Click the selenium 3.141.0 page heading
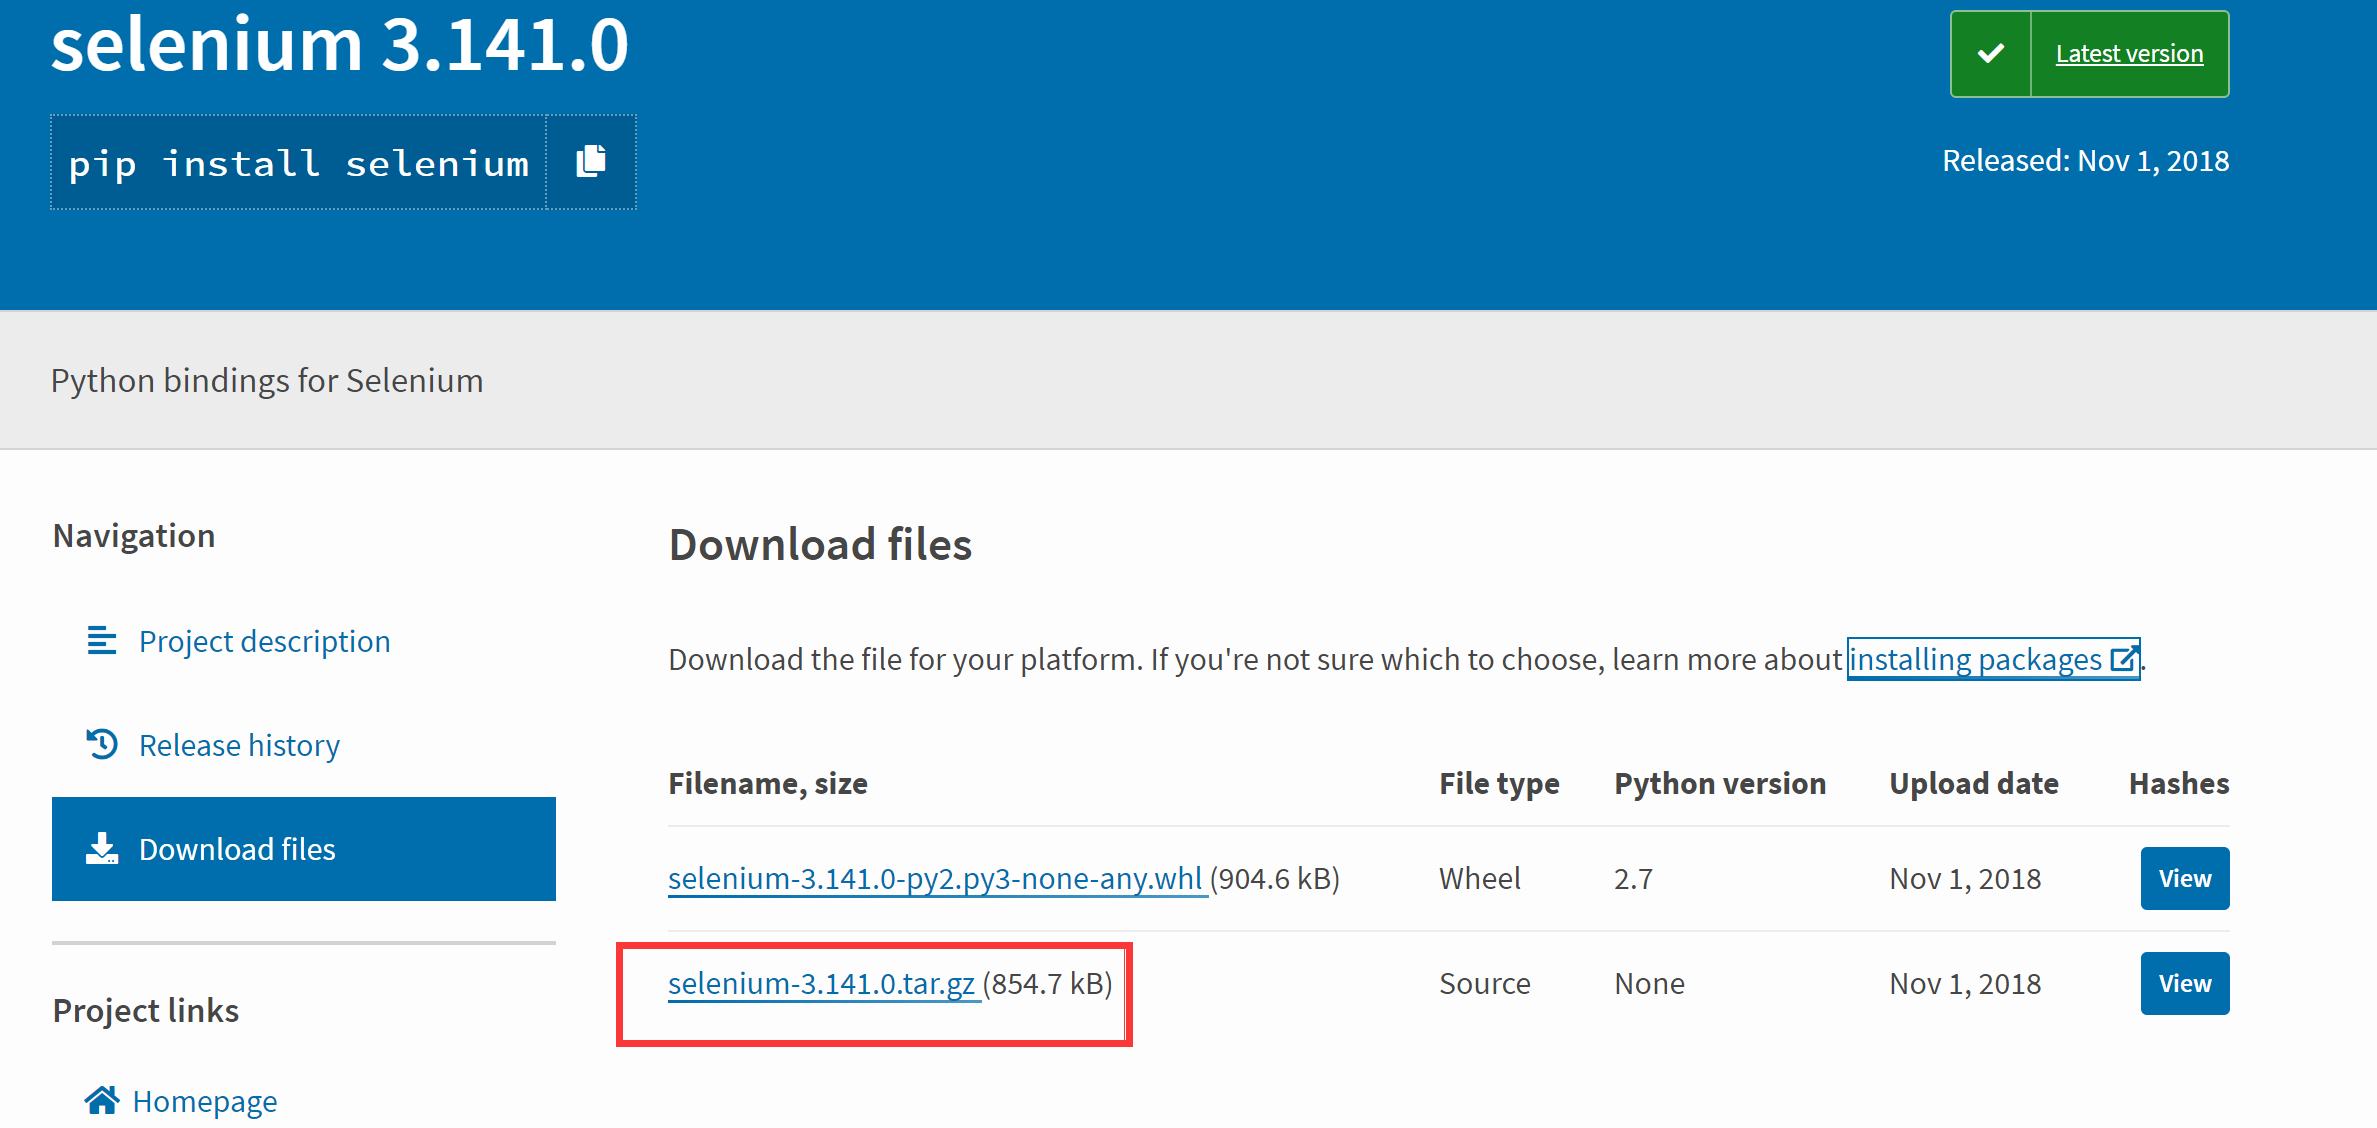This screenshot has height=1128, width=2377. (340, 45)
